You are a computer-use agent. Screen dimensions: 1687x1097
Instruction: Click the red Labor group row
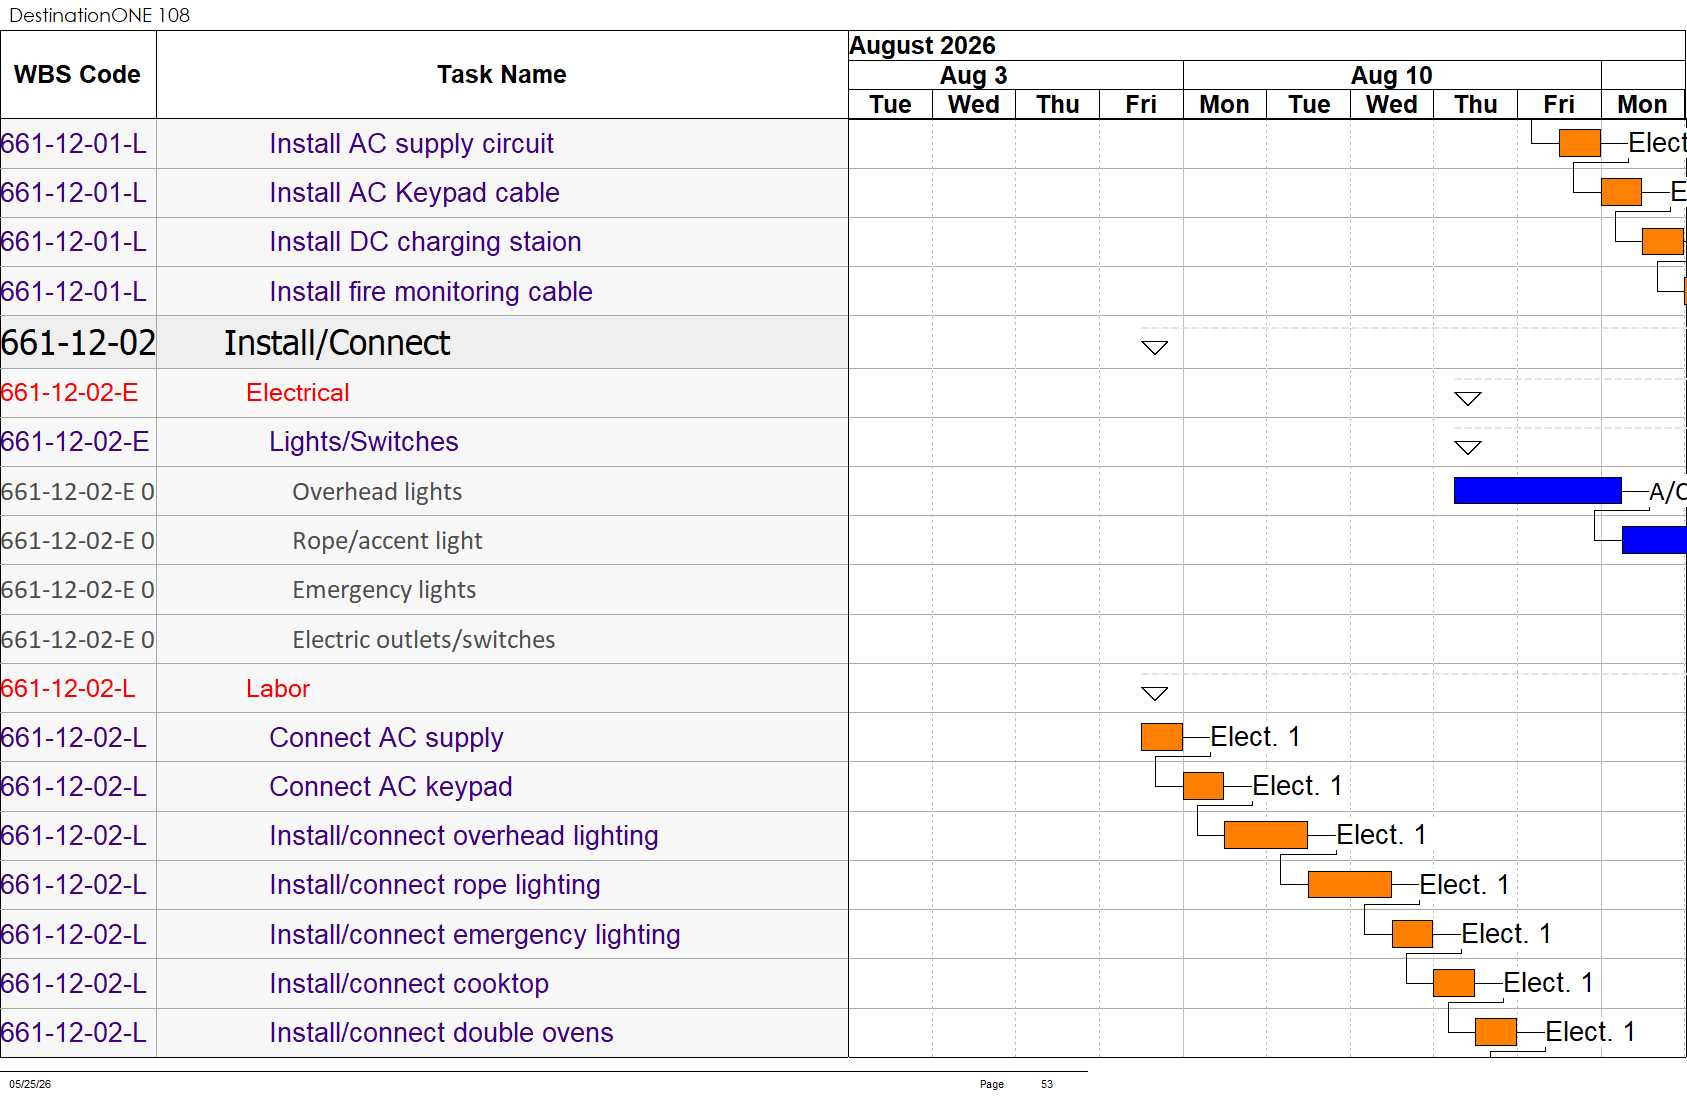[x=424, y=689]
